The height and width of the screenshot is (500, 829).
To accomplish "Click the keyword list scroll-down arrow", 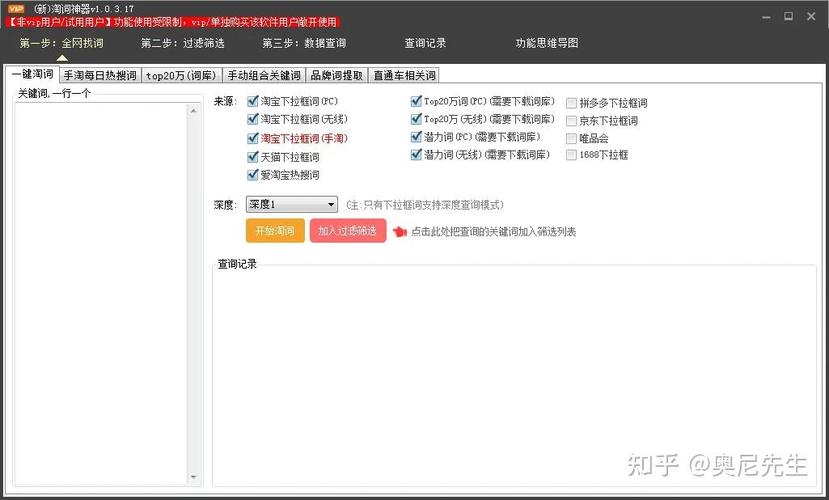I will pos(194,477).
